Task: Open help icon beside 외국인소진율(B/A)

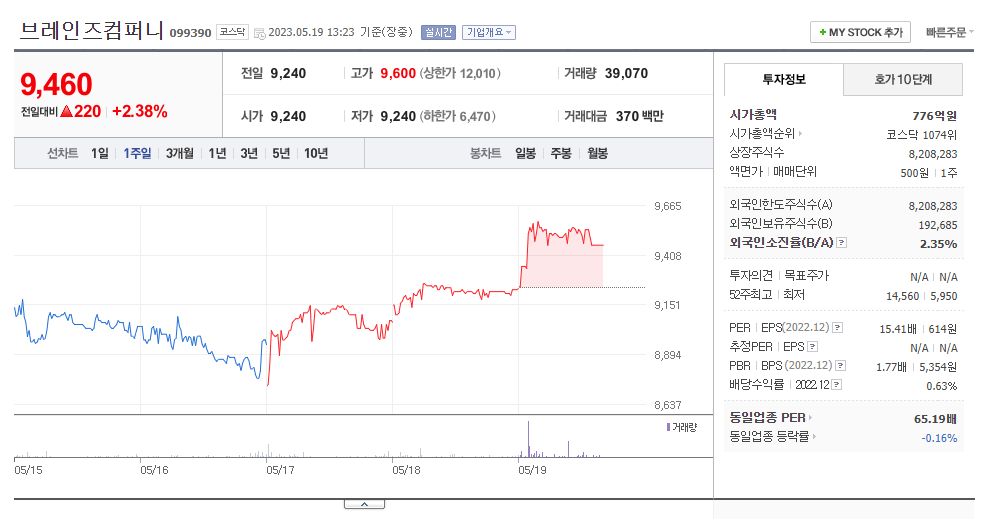Action: (841, 242)
